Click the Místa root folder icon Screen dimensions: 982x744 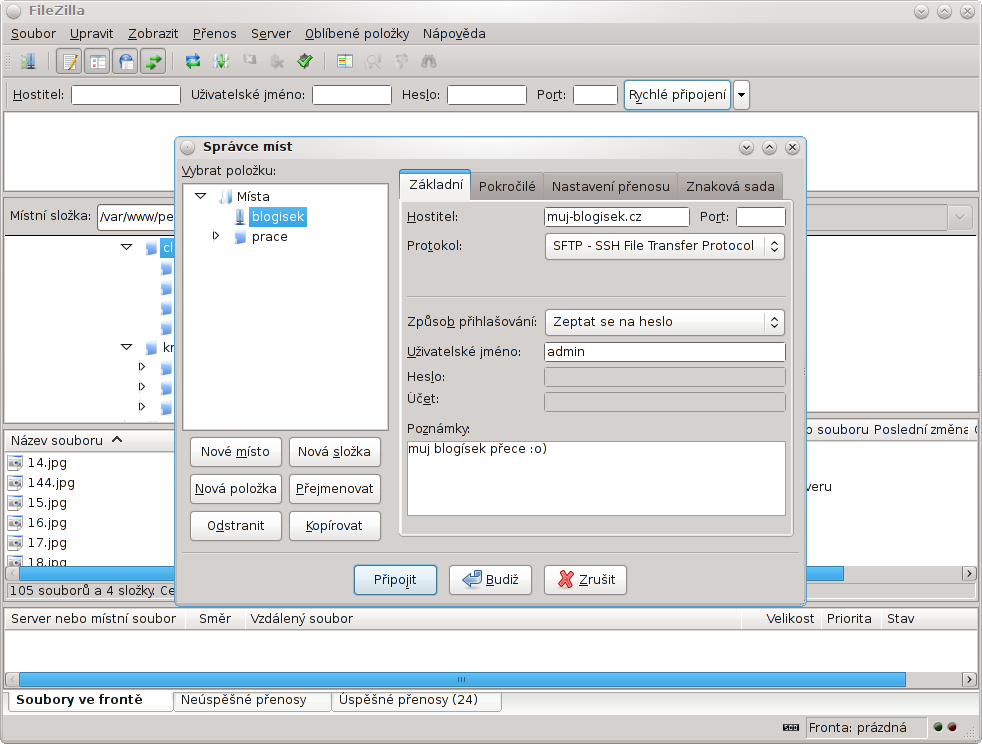[x=225, y=197]
